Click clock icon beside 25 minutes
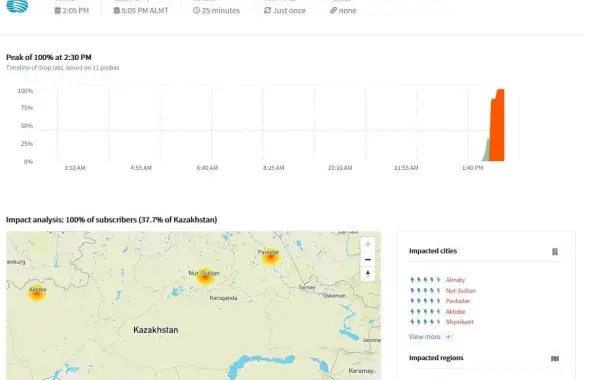 [196, 11]
